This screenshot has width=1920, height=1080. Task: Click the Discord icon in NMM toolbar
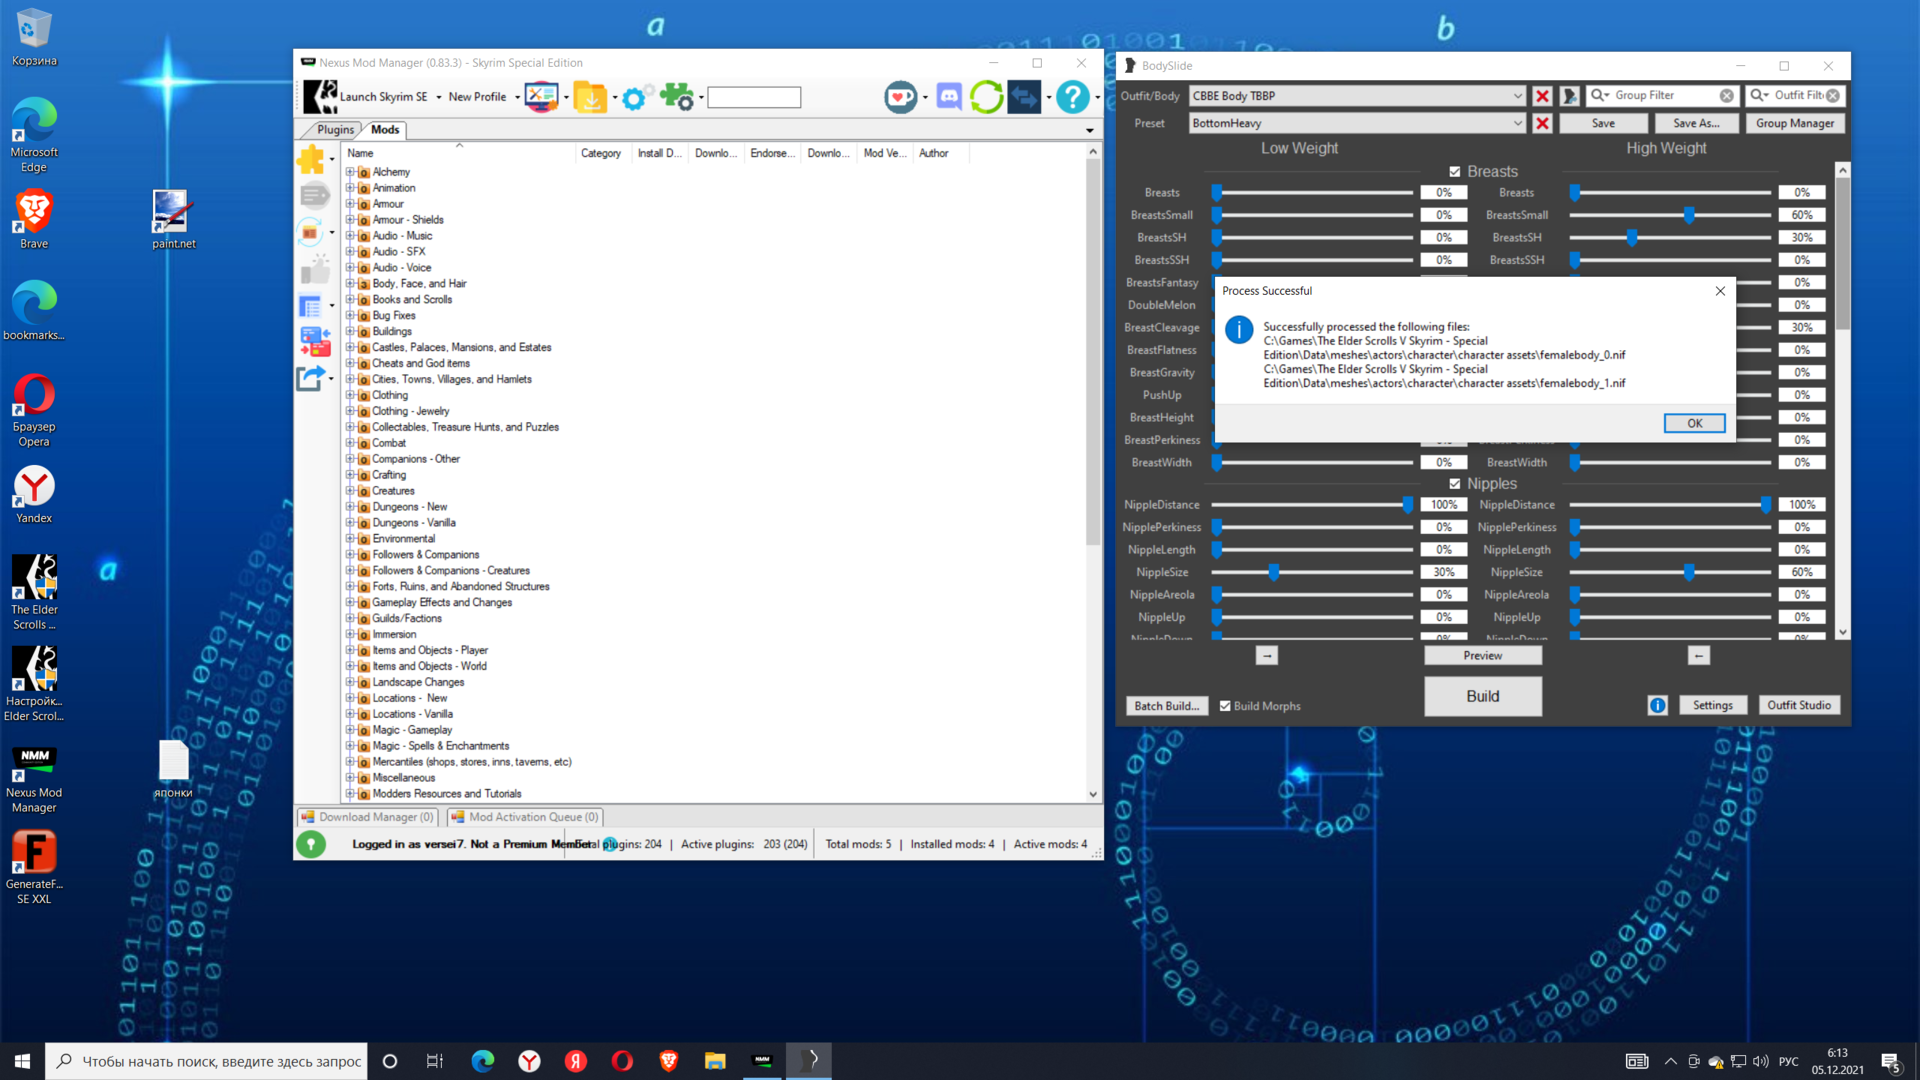(948, 97)
